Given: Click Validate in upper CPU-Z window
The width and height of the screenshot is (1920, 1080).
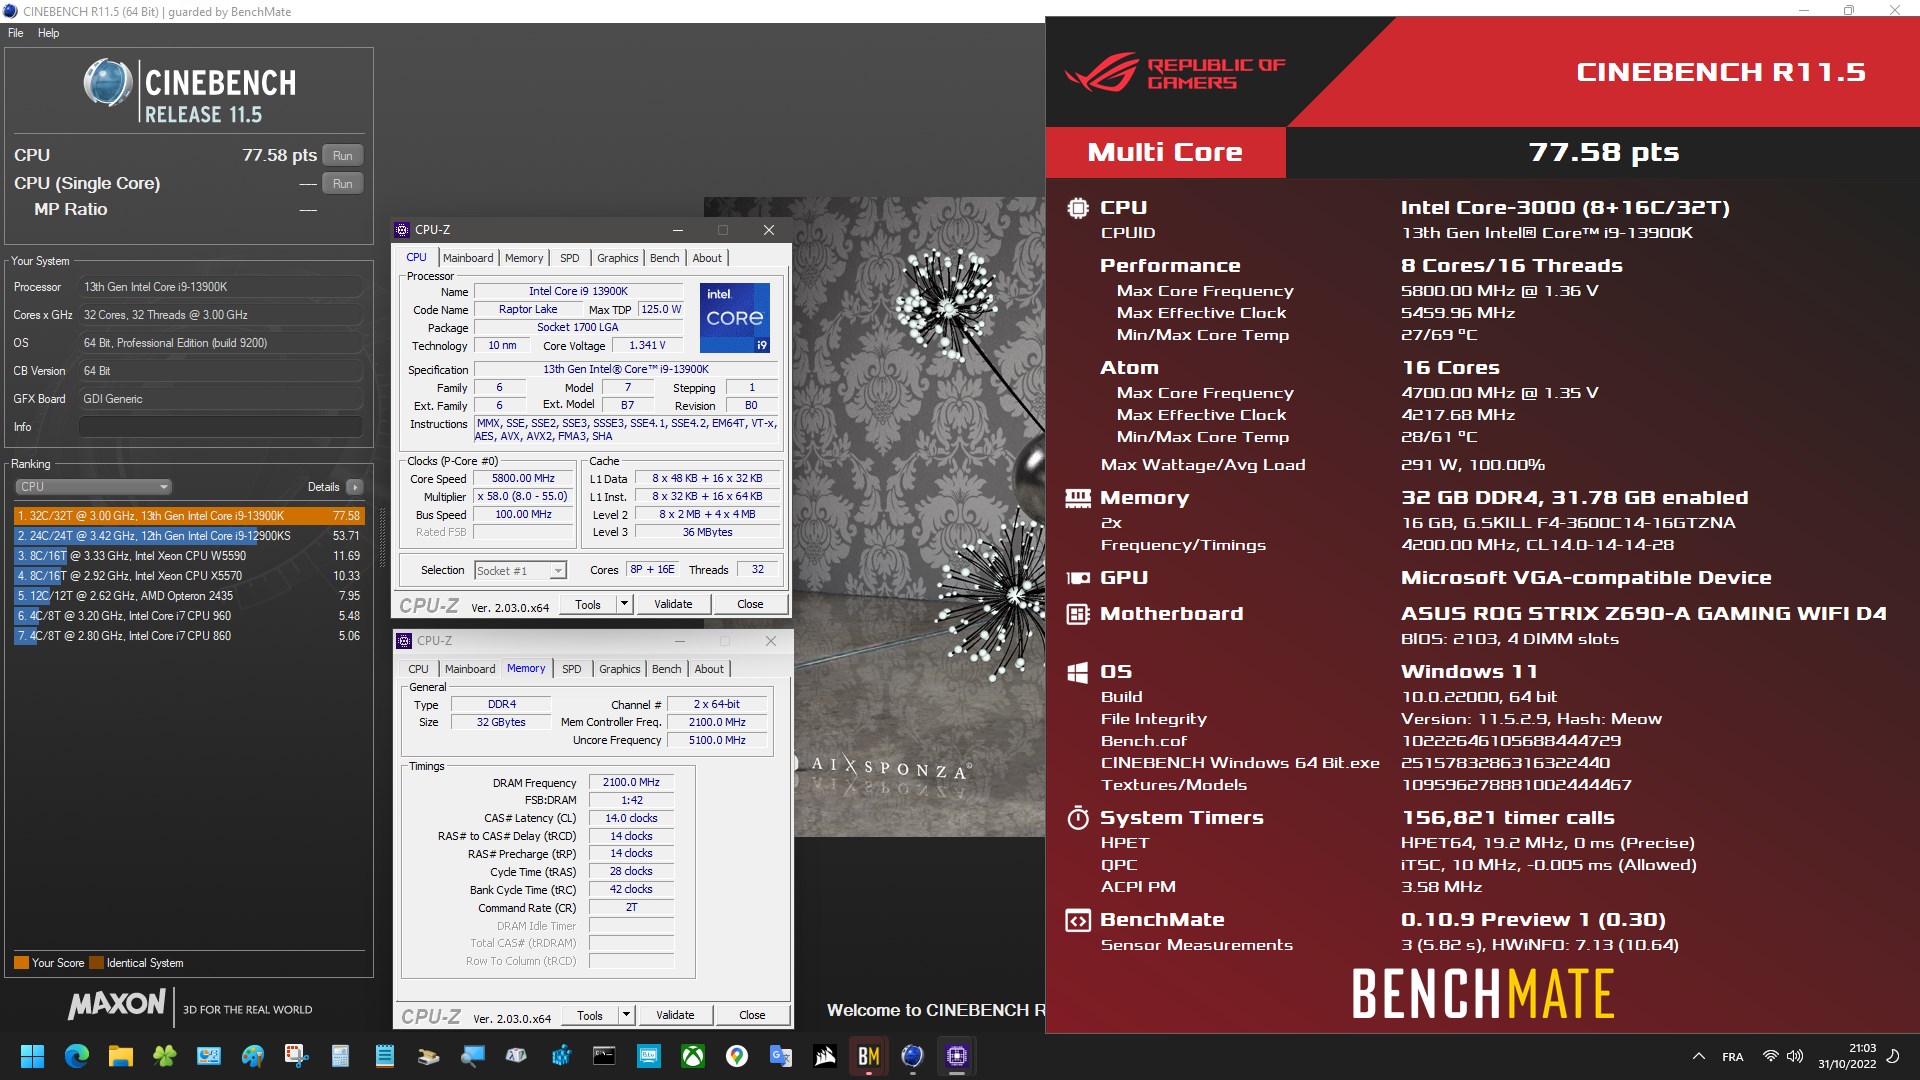Looking at the screenshot, I should tap(673, 605).
